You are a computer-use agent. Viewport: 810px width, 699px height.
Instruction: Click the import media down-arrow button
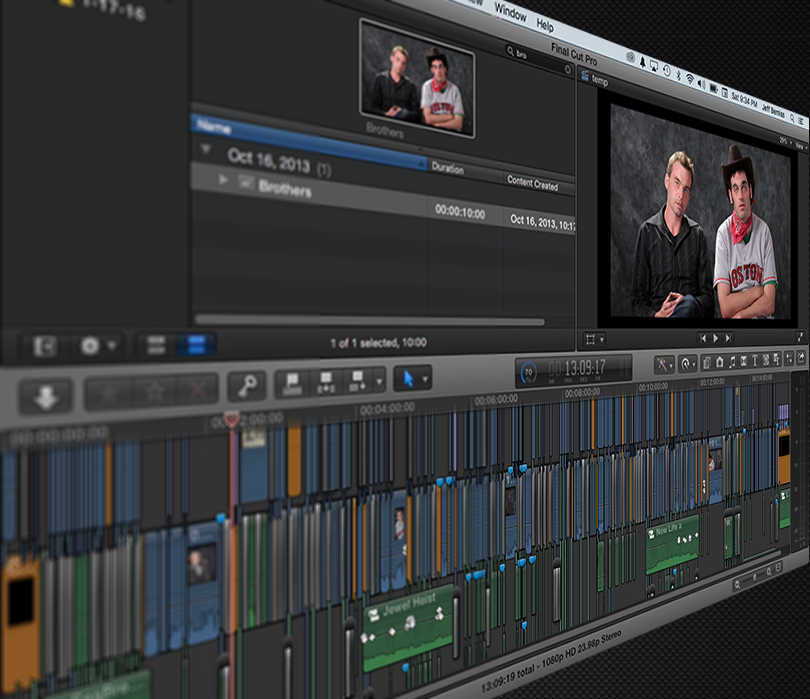coord(45,395)
